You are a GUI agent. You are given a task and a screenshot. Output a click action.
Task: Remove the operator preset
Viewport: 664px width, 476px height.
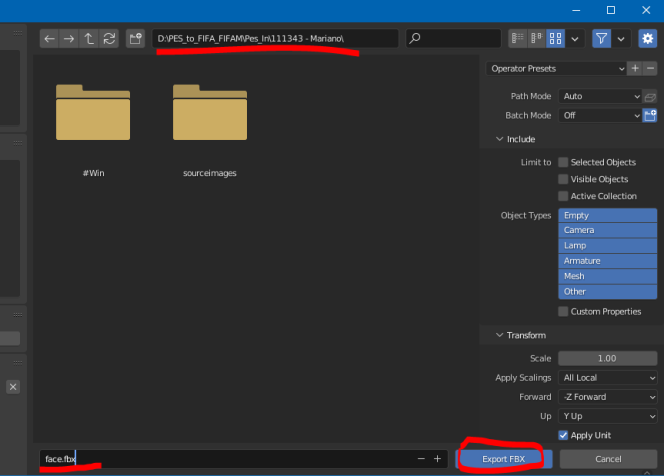[x=650, y=69]
